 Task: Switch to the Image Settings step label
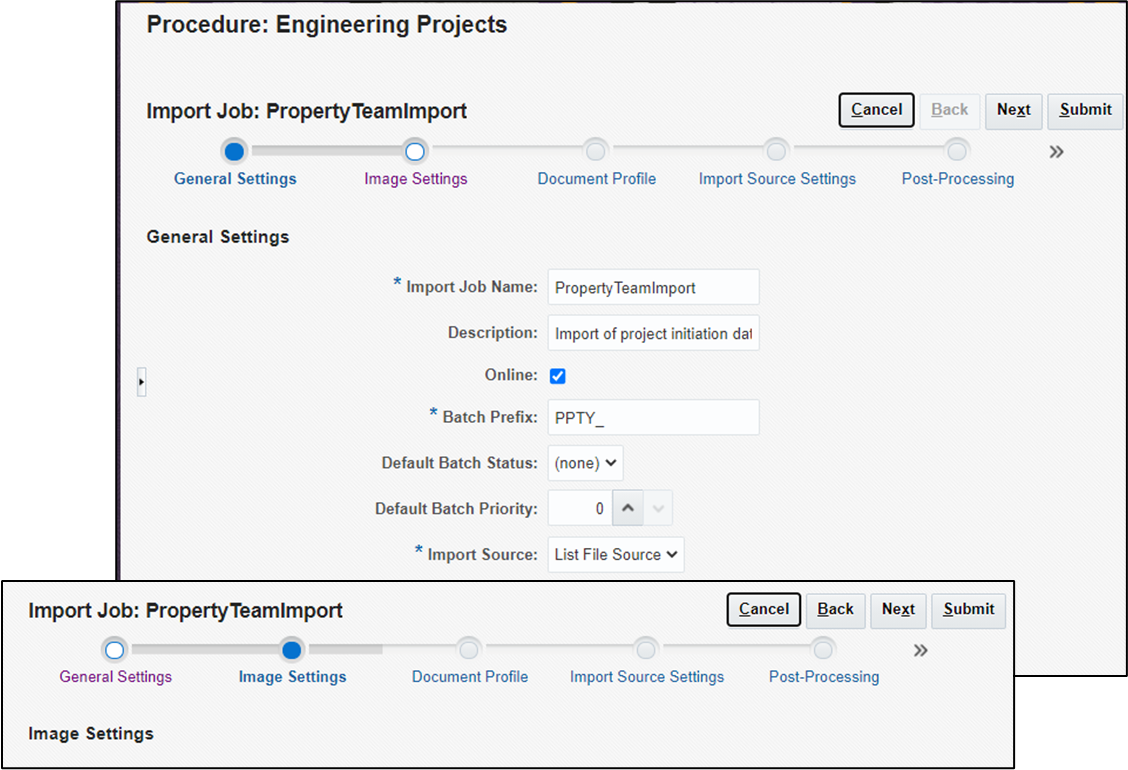[x=415, y=178]
